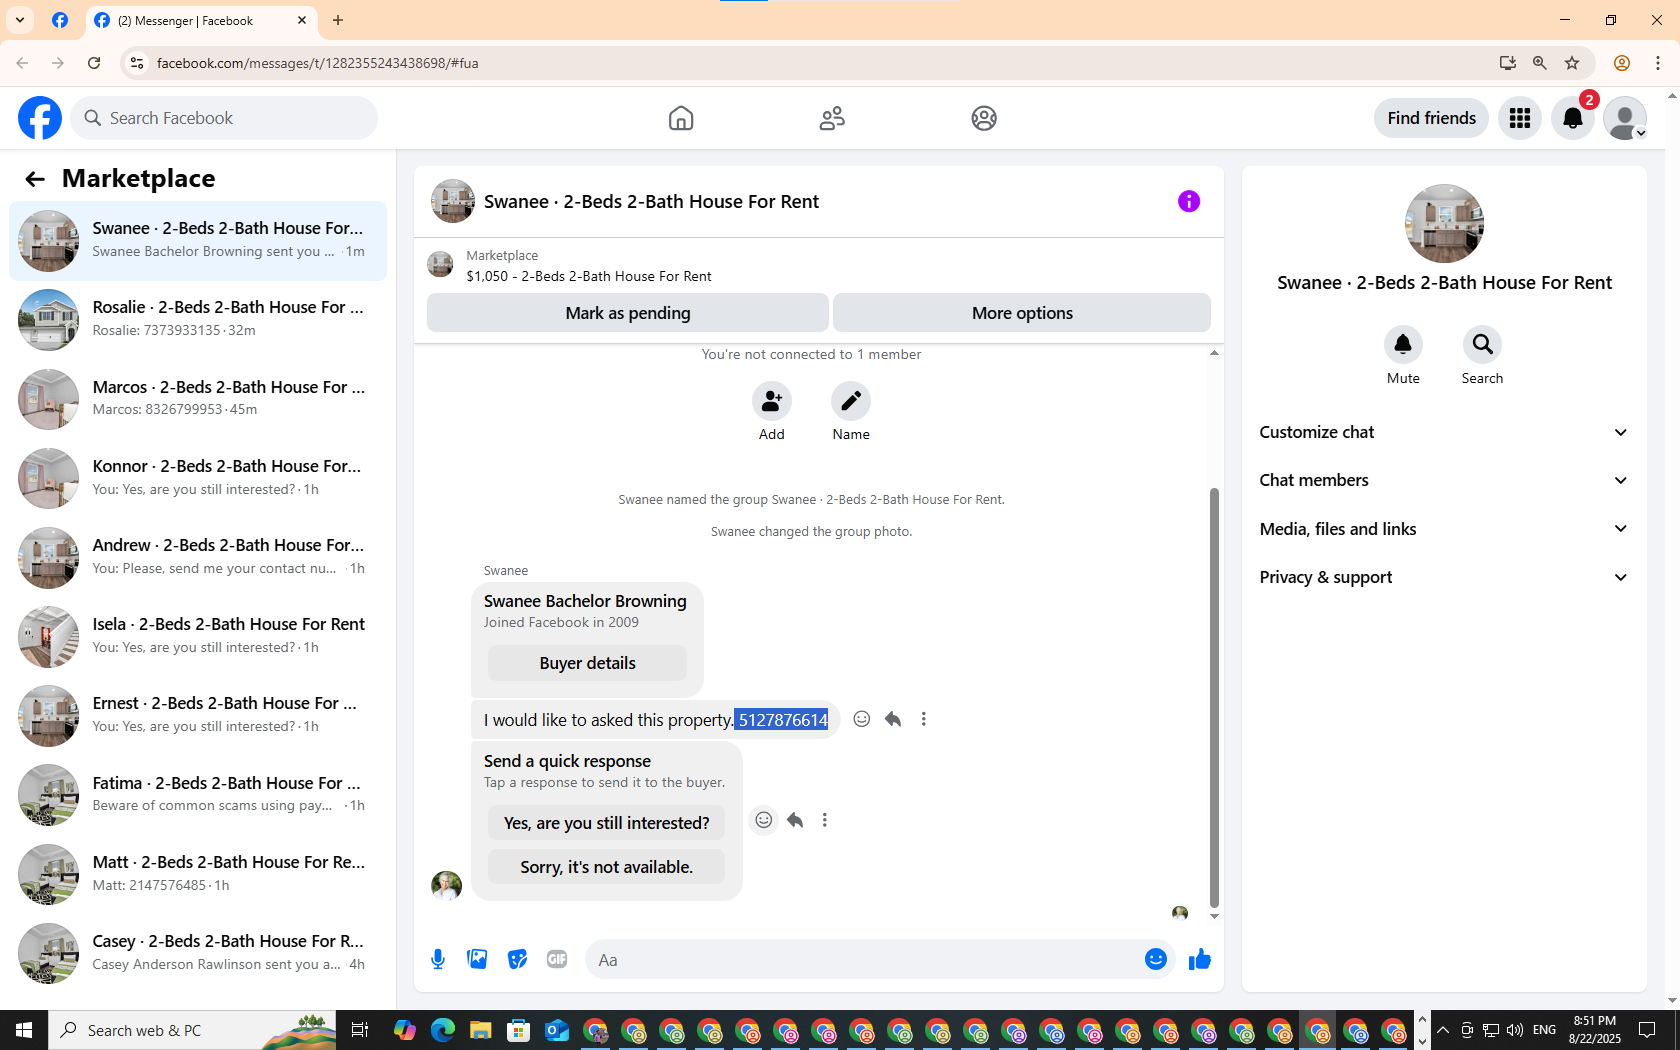Open More options for the listing
This screenshot has width=1680, height=1050.
pos(1022,313)
